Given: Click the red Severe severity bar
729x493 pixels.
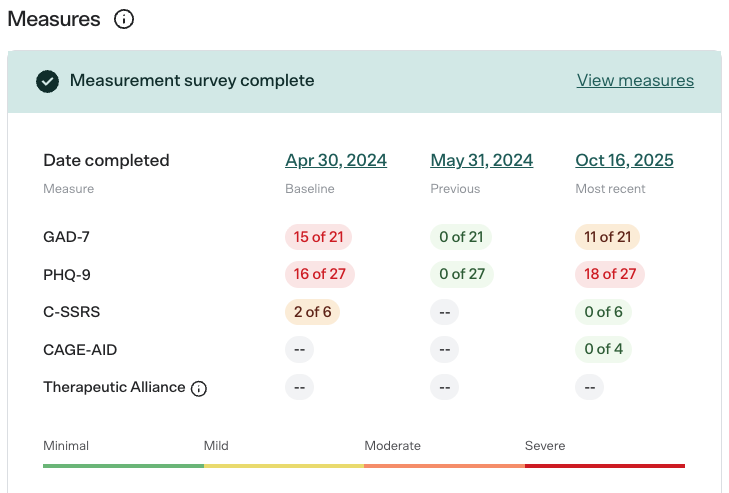Looking at the screenshot, I should 605,465.
